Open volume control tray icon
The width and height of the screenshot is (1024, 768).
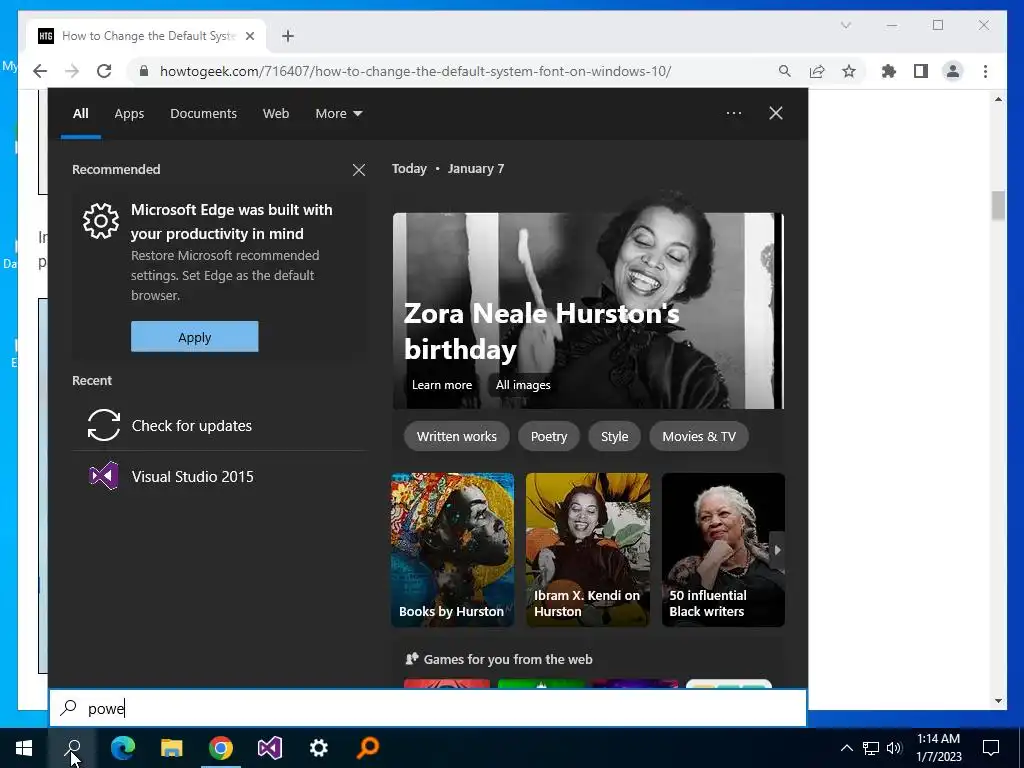tap(894, 748)
